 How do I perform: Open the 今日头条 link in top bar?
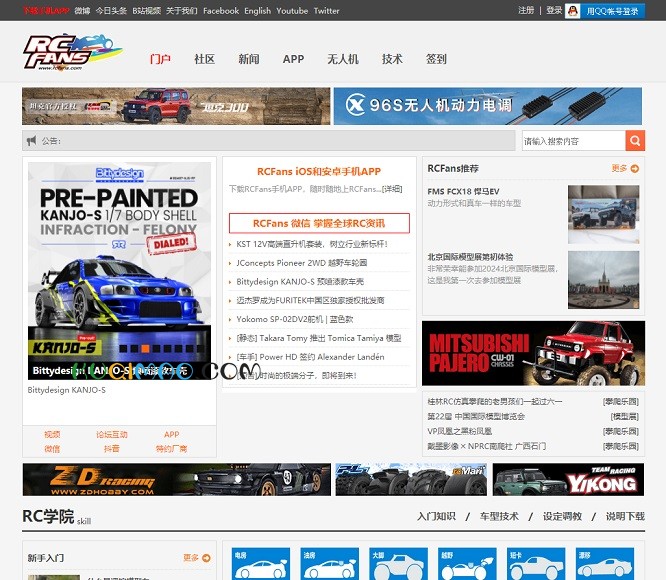pyautogui.click(x=111, y=11)
